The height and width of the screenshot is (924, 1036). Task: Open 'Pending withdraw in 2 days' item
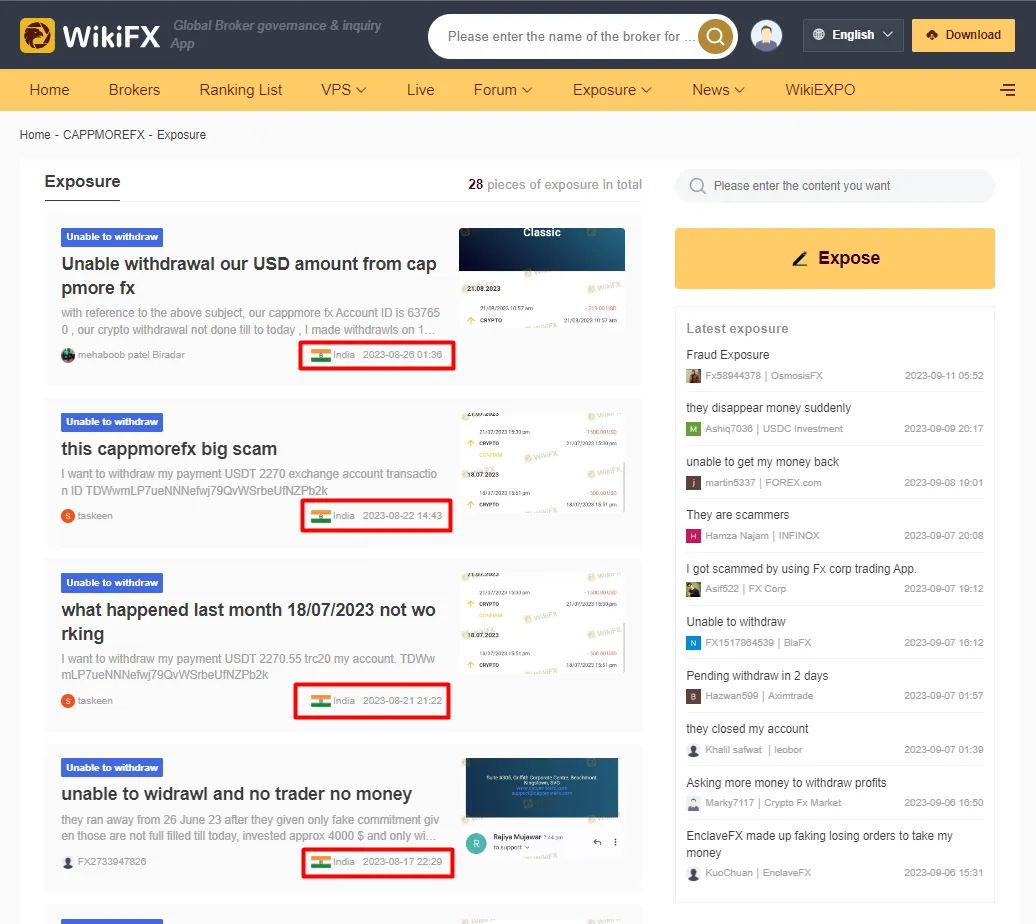(757, 676)
